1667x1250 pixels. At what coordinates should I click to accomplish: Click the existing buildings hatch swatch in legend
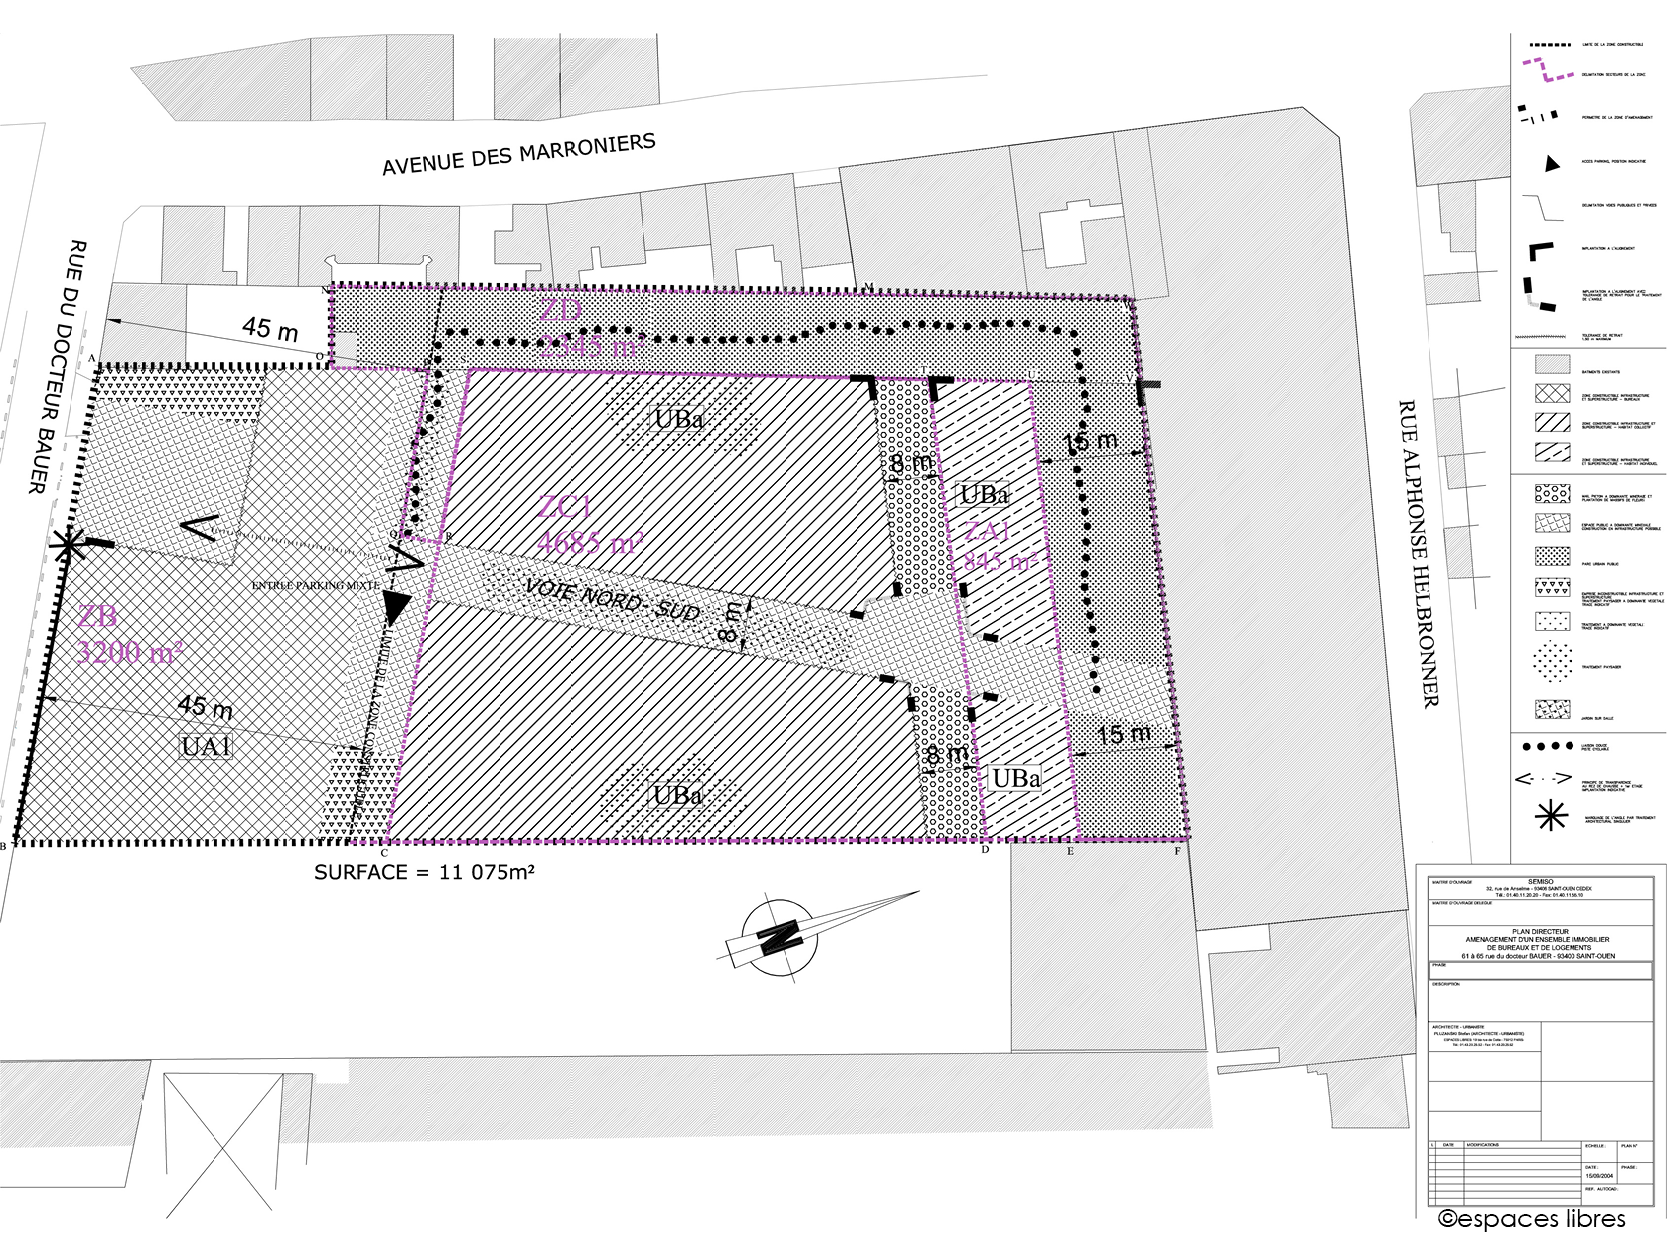[x=1552, y=365]
